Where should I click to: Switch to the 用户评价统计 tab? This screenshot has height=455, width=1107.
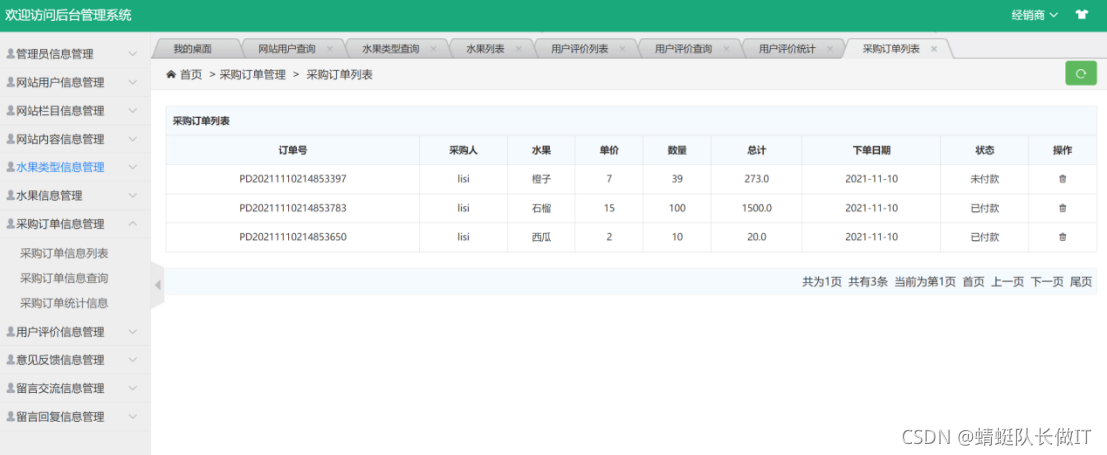pos(787,49)
